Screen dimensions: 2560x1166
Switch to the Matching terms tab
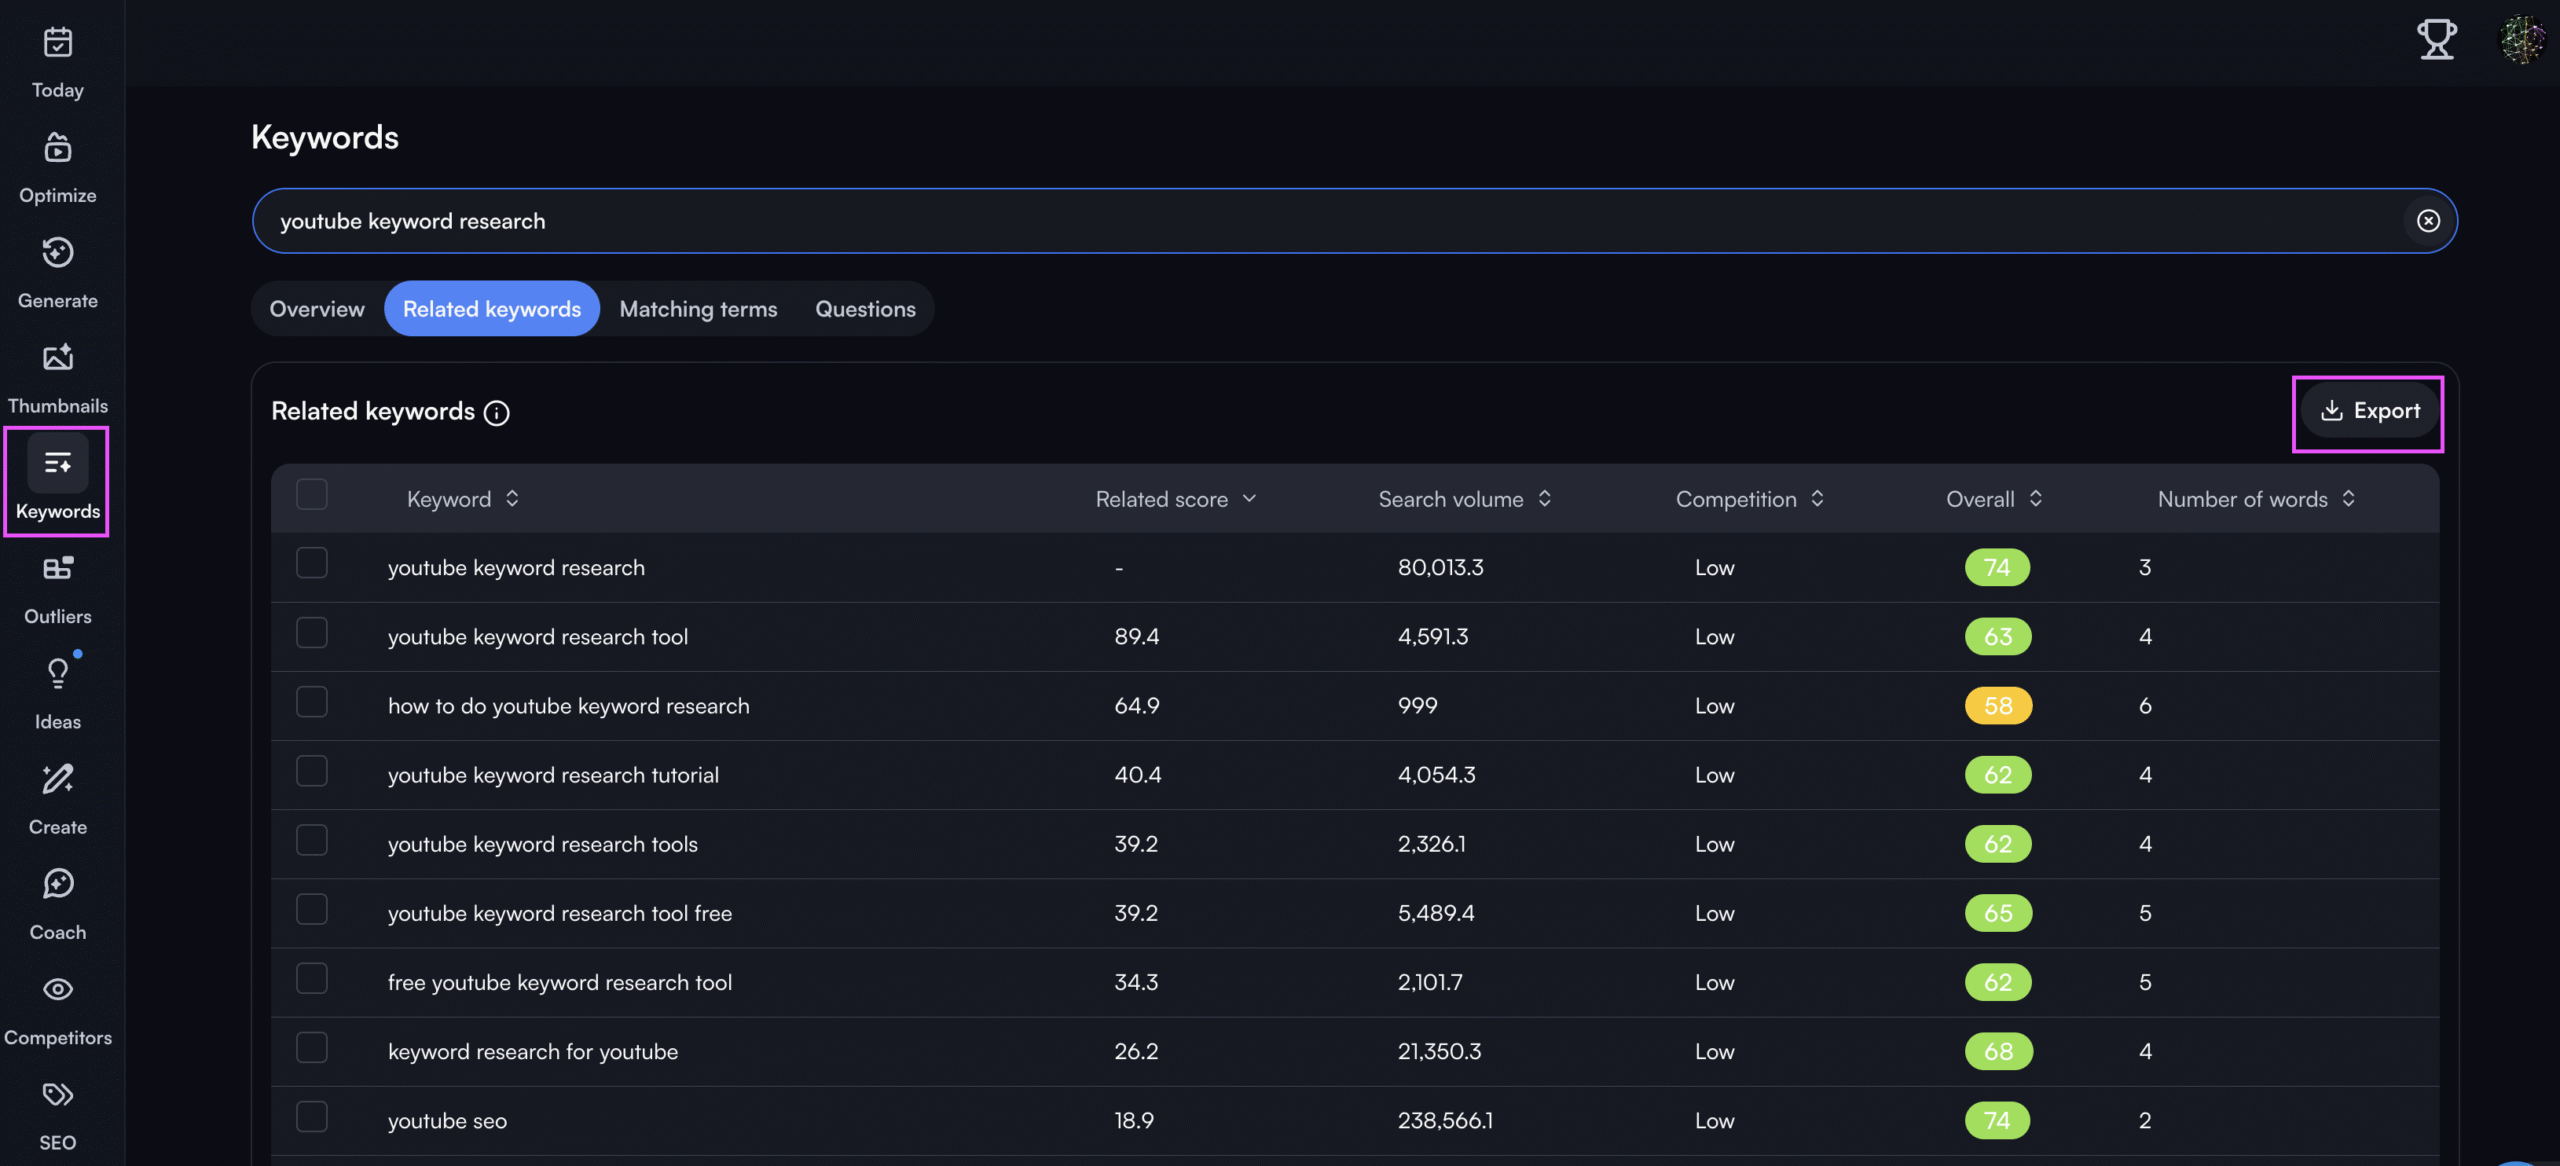coord(698,309)
